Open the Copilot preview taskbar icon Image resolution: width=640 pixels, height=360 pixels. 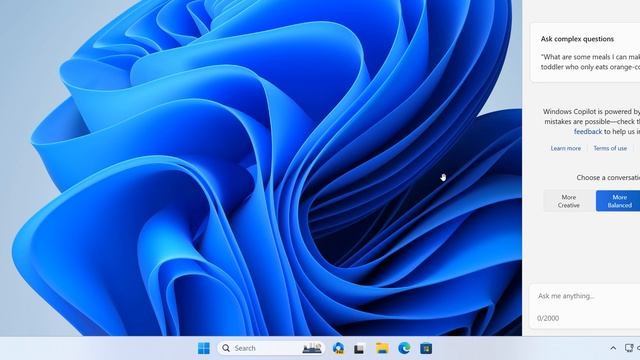pos(338,348)
